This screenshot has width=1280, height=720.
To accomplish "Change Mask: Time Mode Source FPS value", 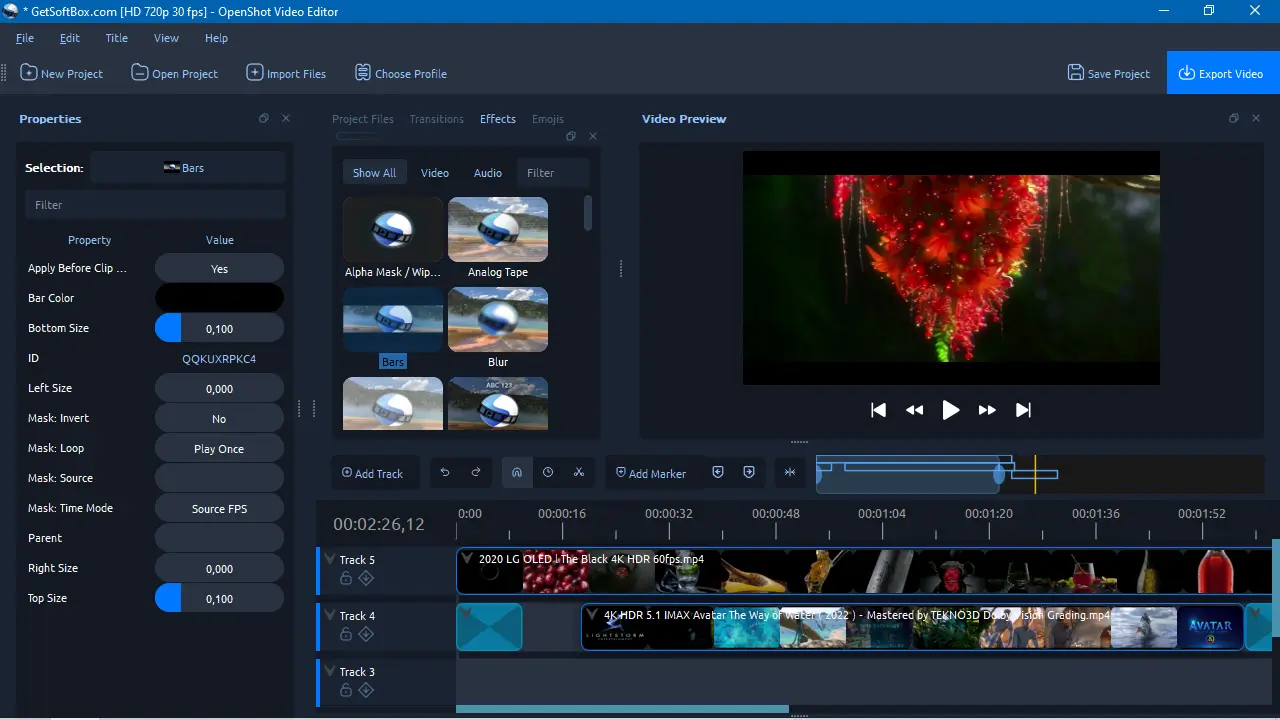I will click(219, 508).
